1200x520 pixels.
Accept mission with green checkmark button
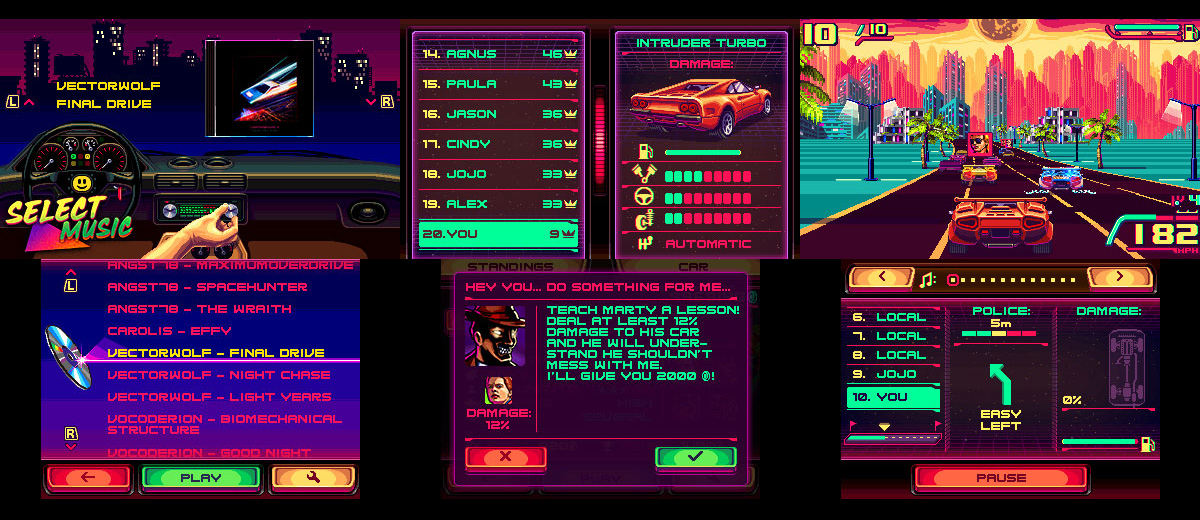(x=695, y=457)
